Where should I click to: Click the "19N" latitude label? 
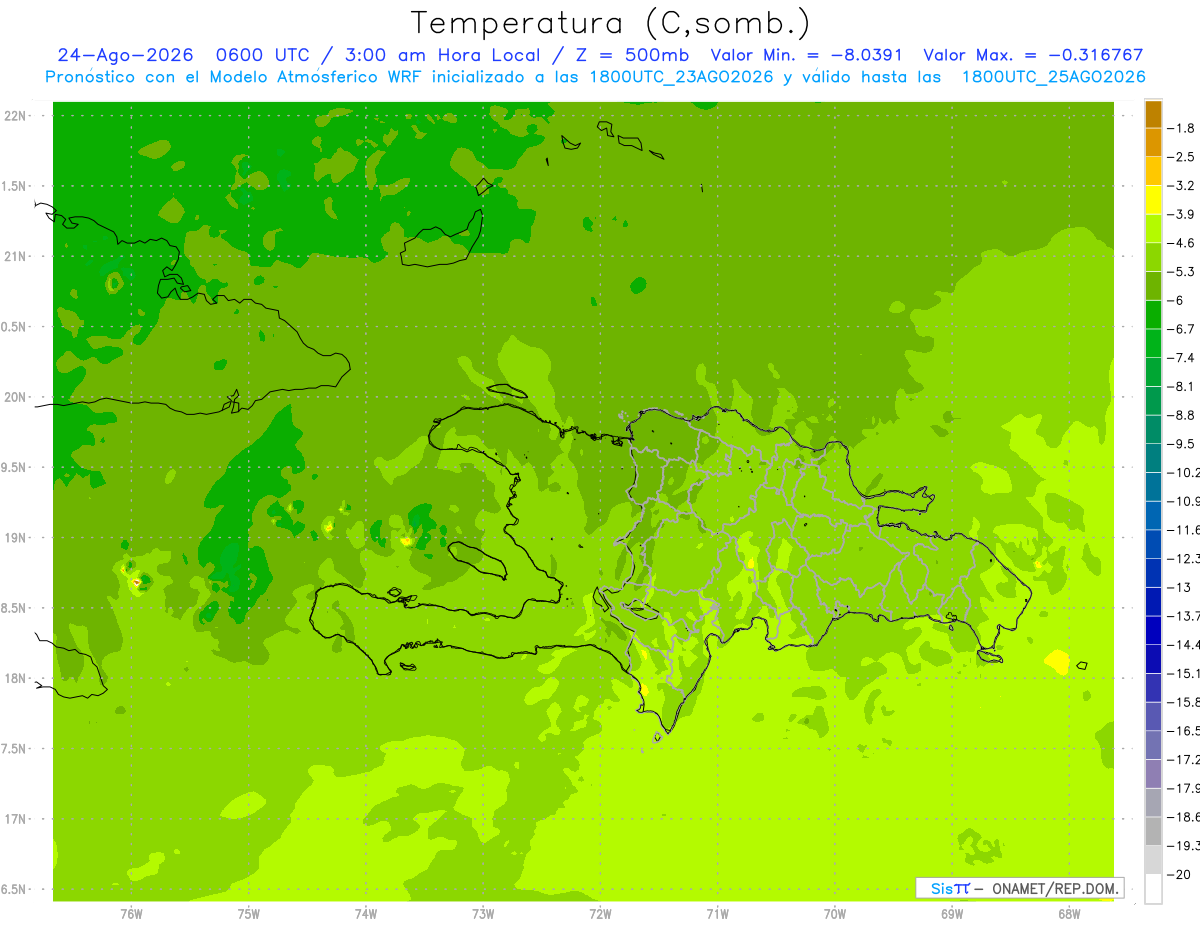pyautogui.click(x=16, y=538)
